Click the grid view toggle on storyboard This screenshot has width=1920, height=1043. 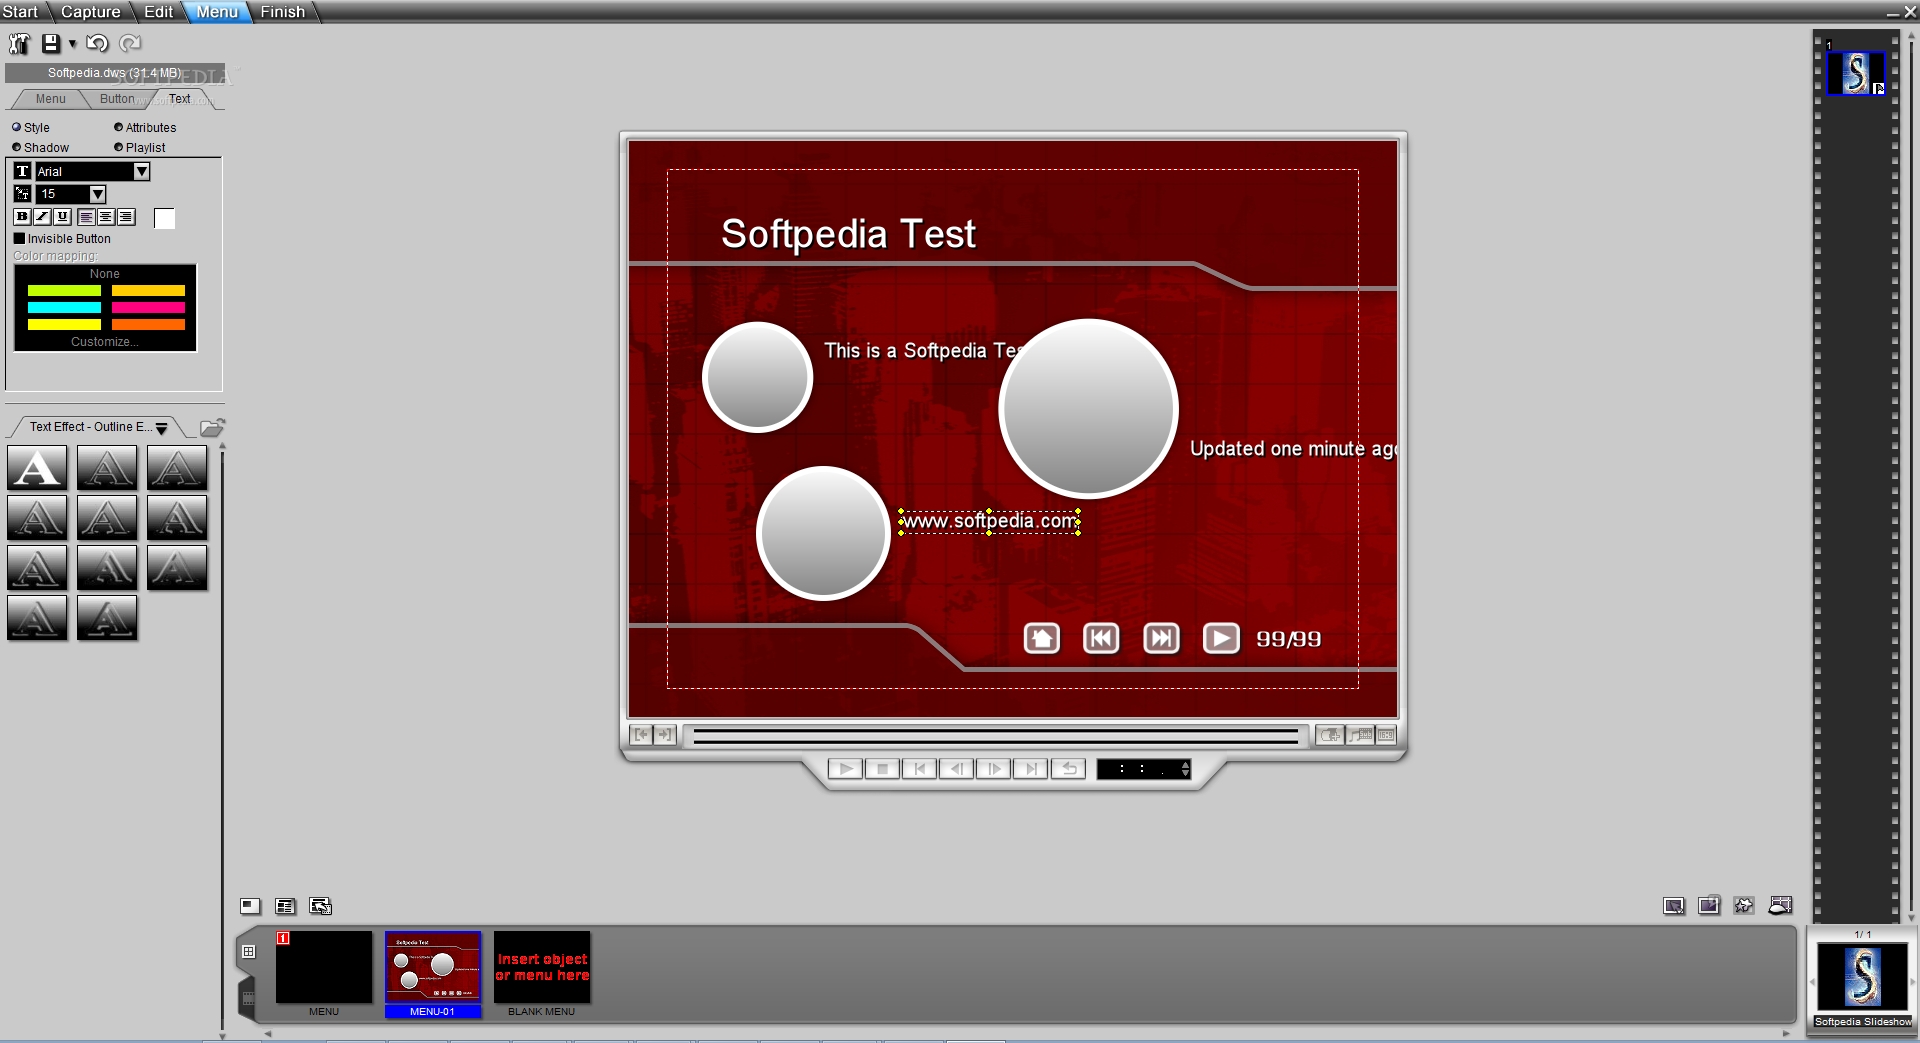pos(248,952)
